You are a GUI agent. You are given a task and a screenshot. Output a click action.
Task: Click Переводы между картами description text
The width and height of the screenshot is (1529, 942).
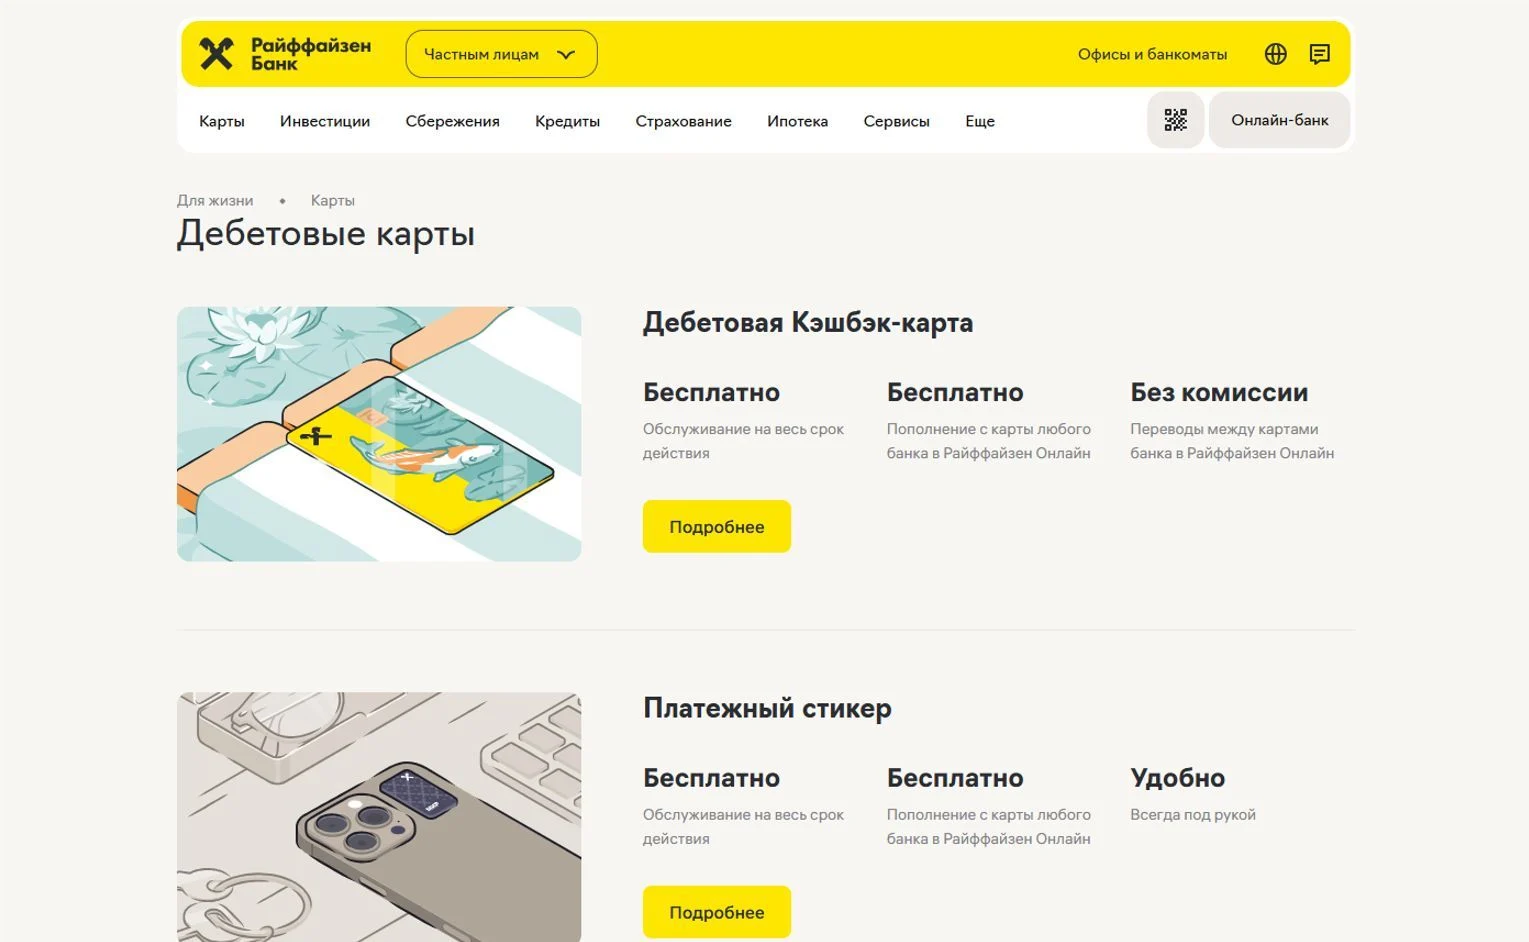1232,441
